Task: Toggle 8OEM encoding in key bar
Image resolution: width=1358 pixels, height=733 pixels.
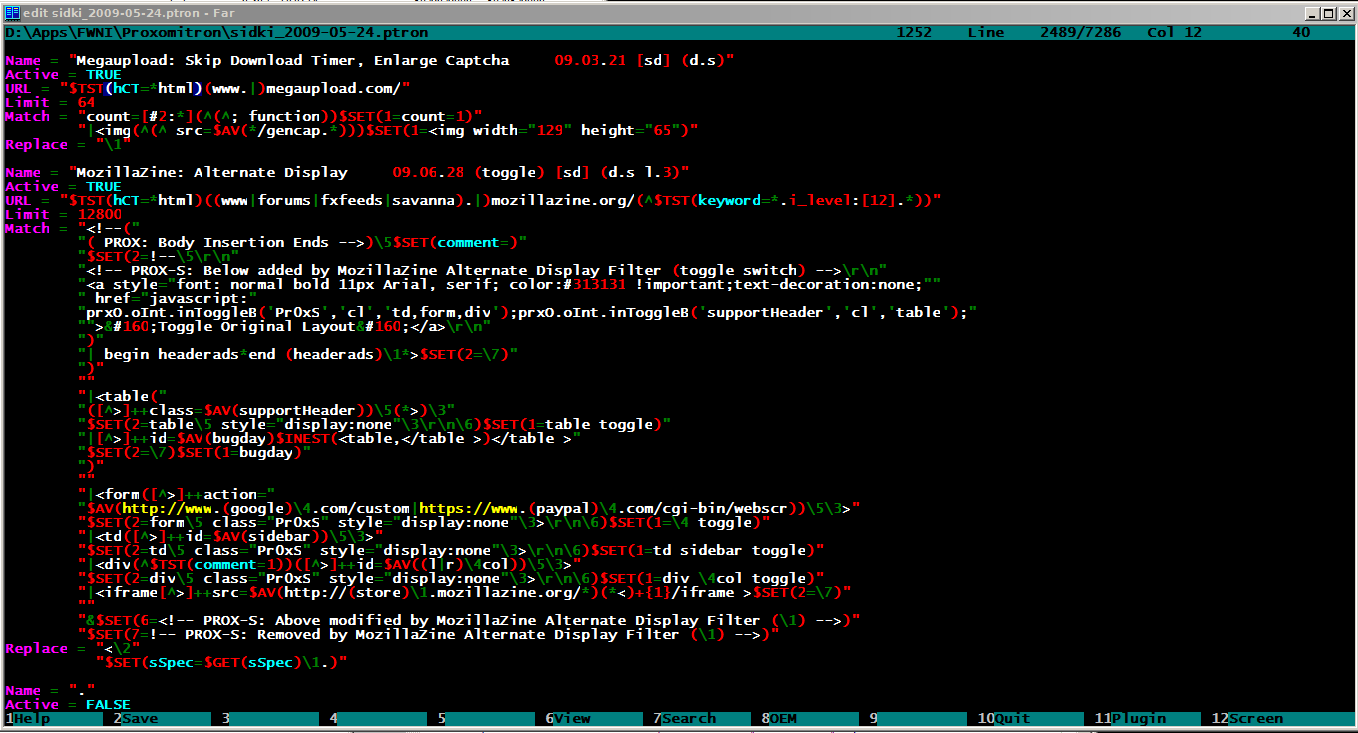Action: pos(783,718)
